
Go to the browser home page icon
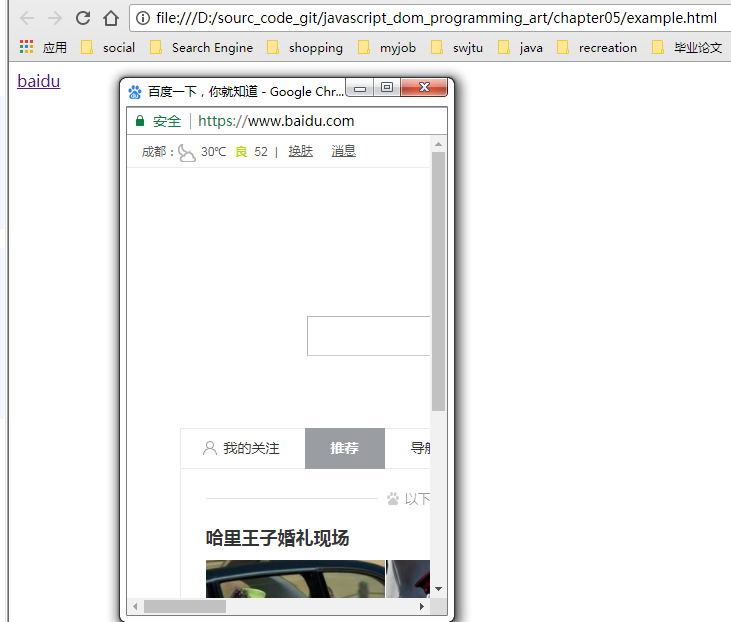111,18
